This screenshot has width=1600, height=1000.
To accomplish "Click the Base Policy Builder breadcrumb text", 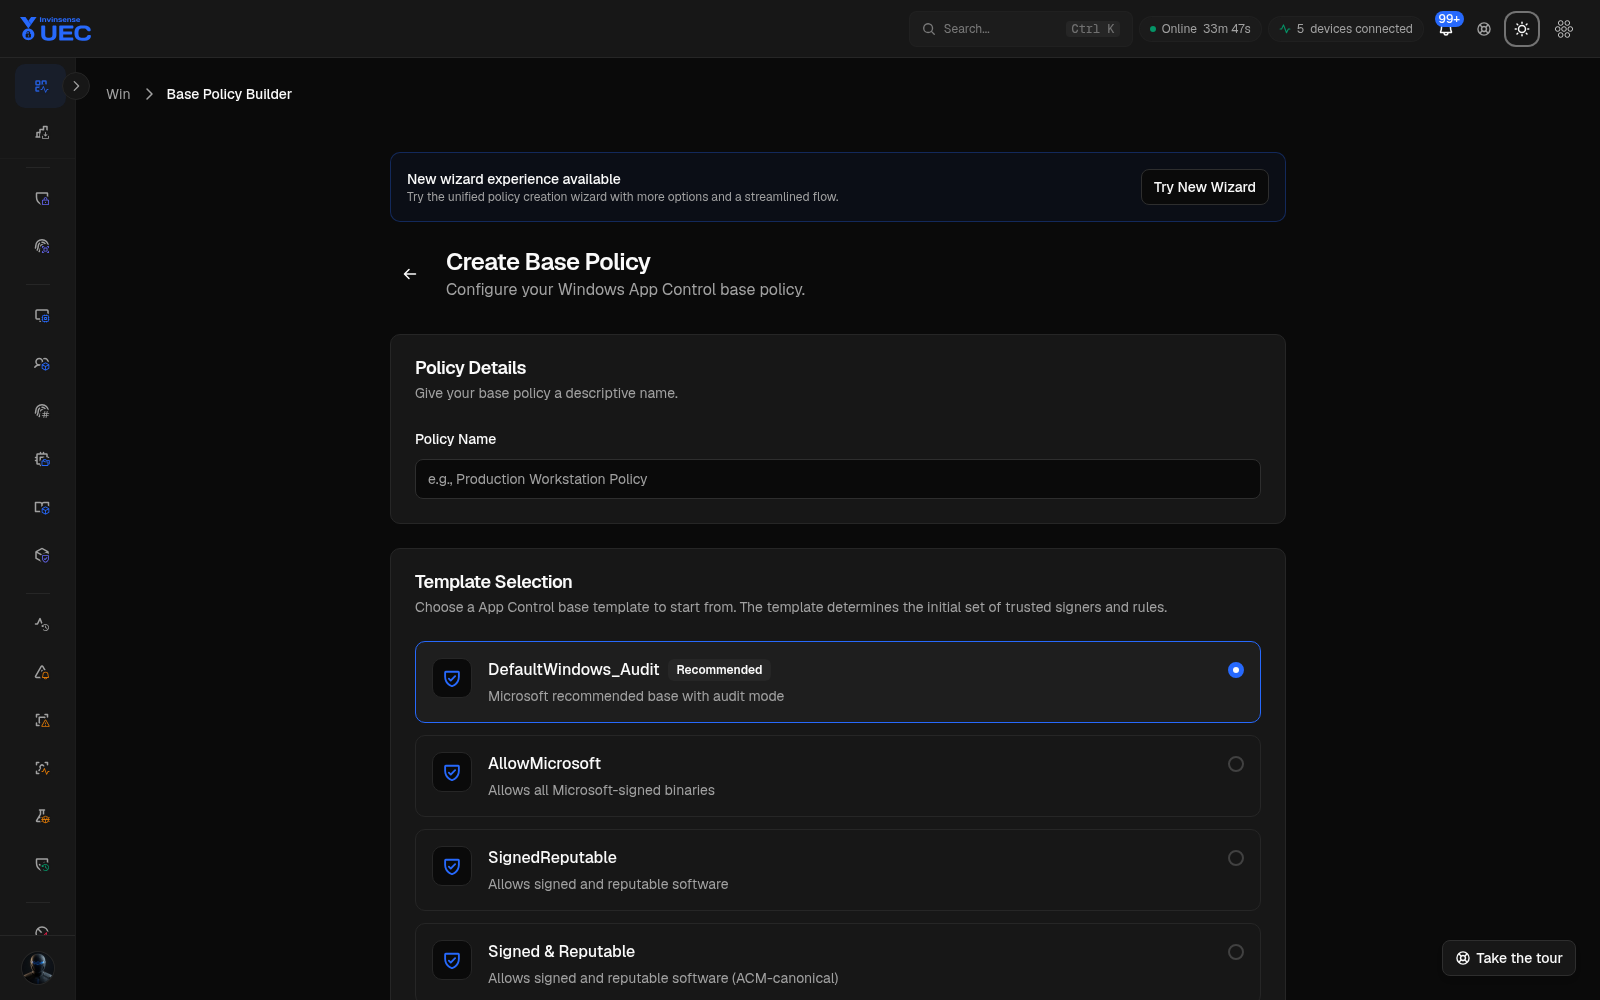I will 229,94.
